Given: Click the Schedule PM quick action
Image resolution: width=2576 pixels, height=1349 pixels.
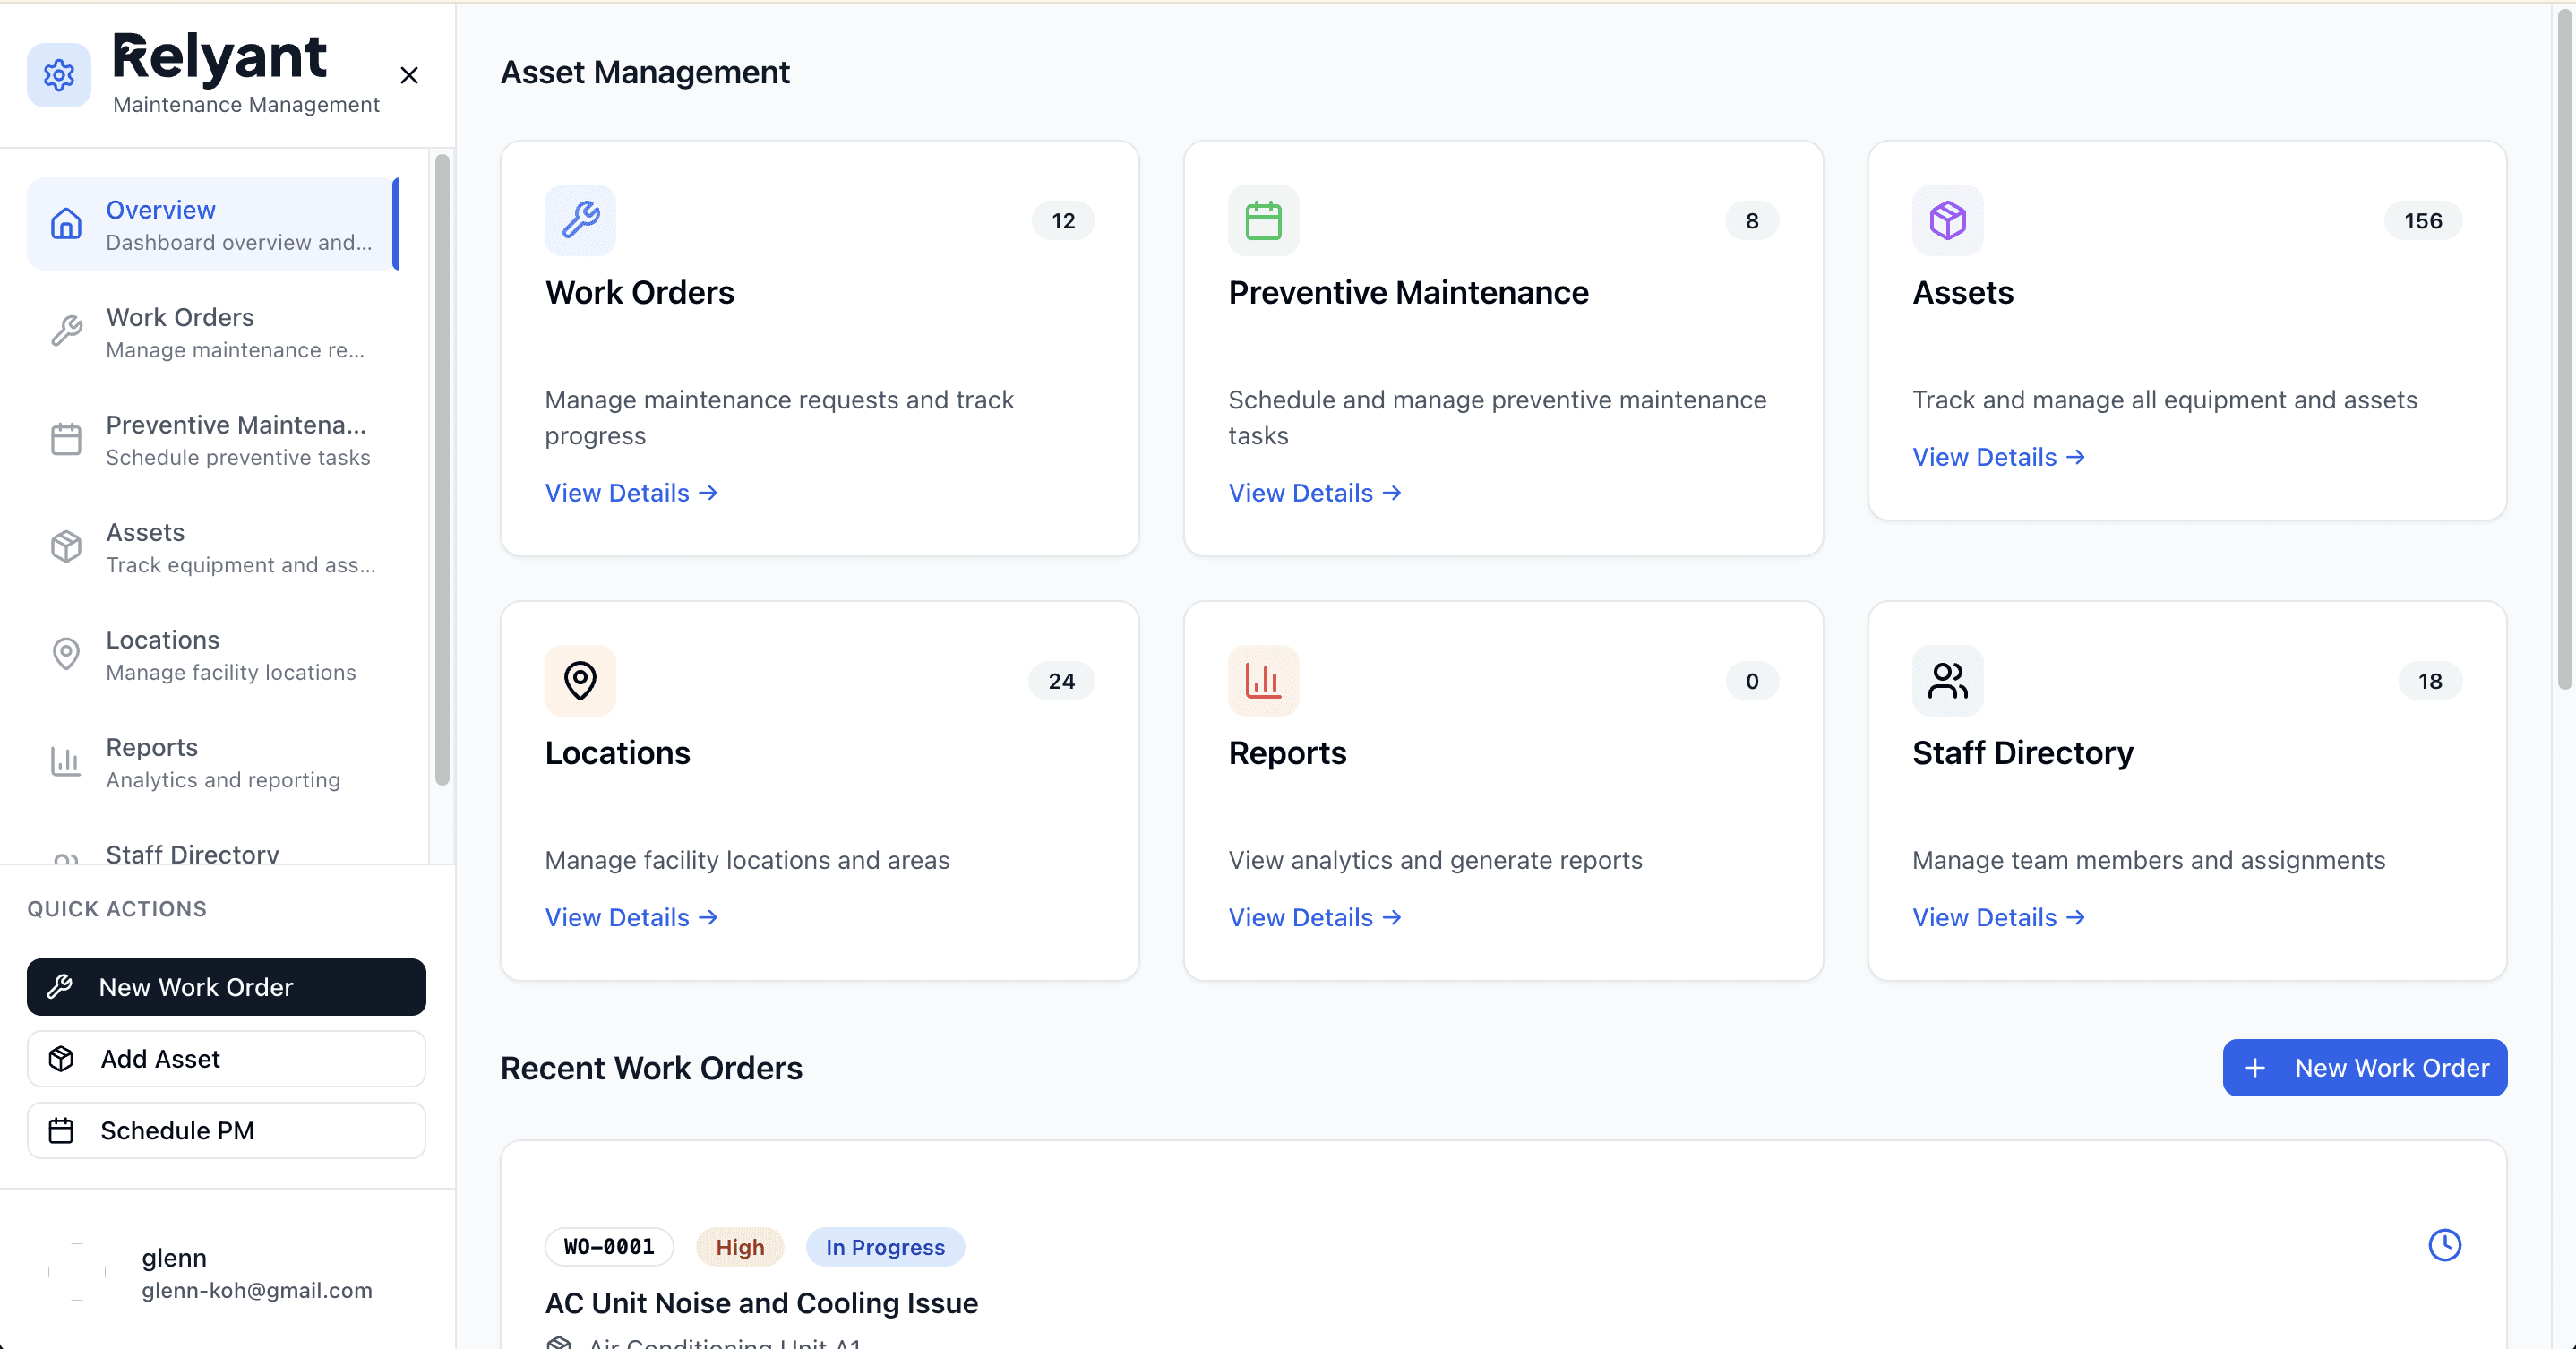Looking at the screenshot, I should click(x=226, y=1130).
